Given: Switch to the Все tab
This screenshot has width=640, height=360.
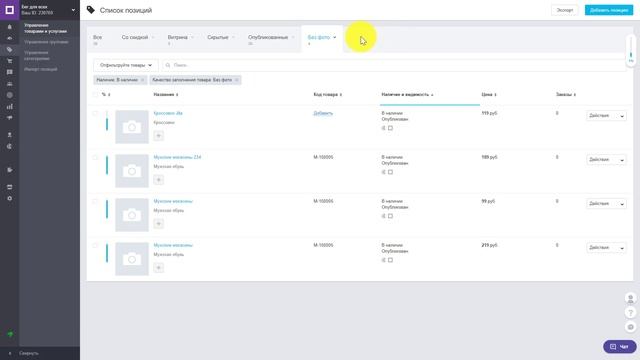Looking at the screenshot, I should coord(98,39).
